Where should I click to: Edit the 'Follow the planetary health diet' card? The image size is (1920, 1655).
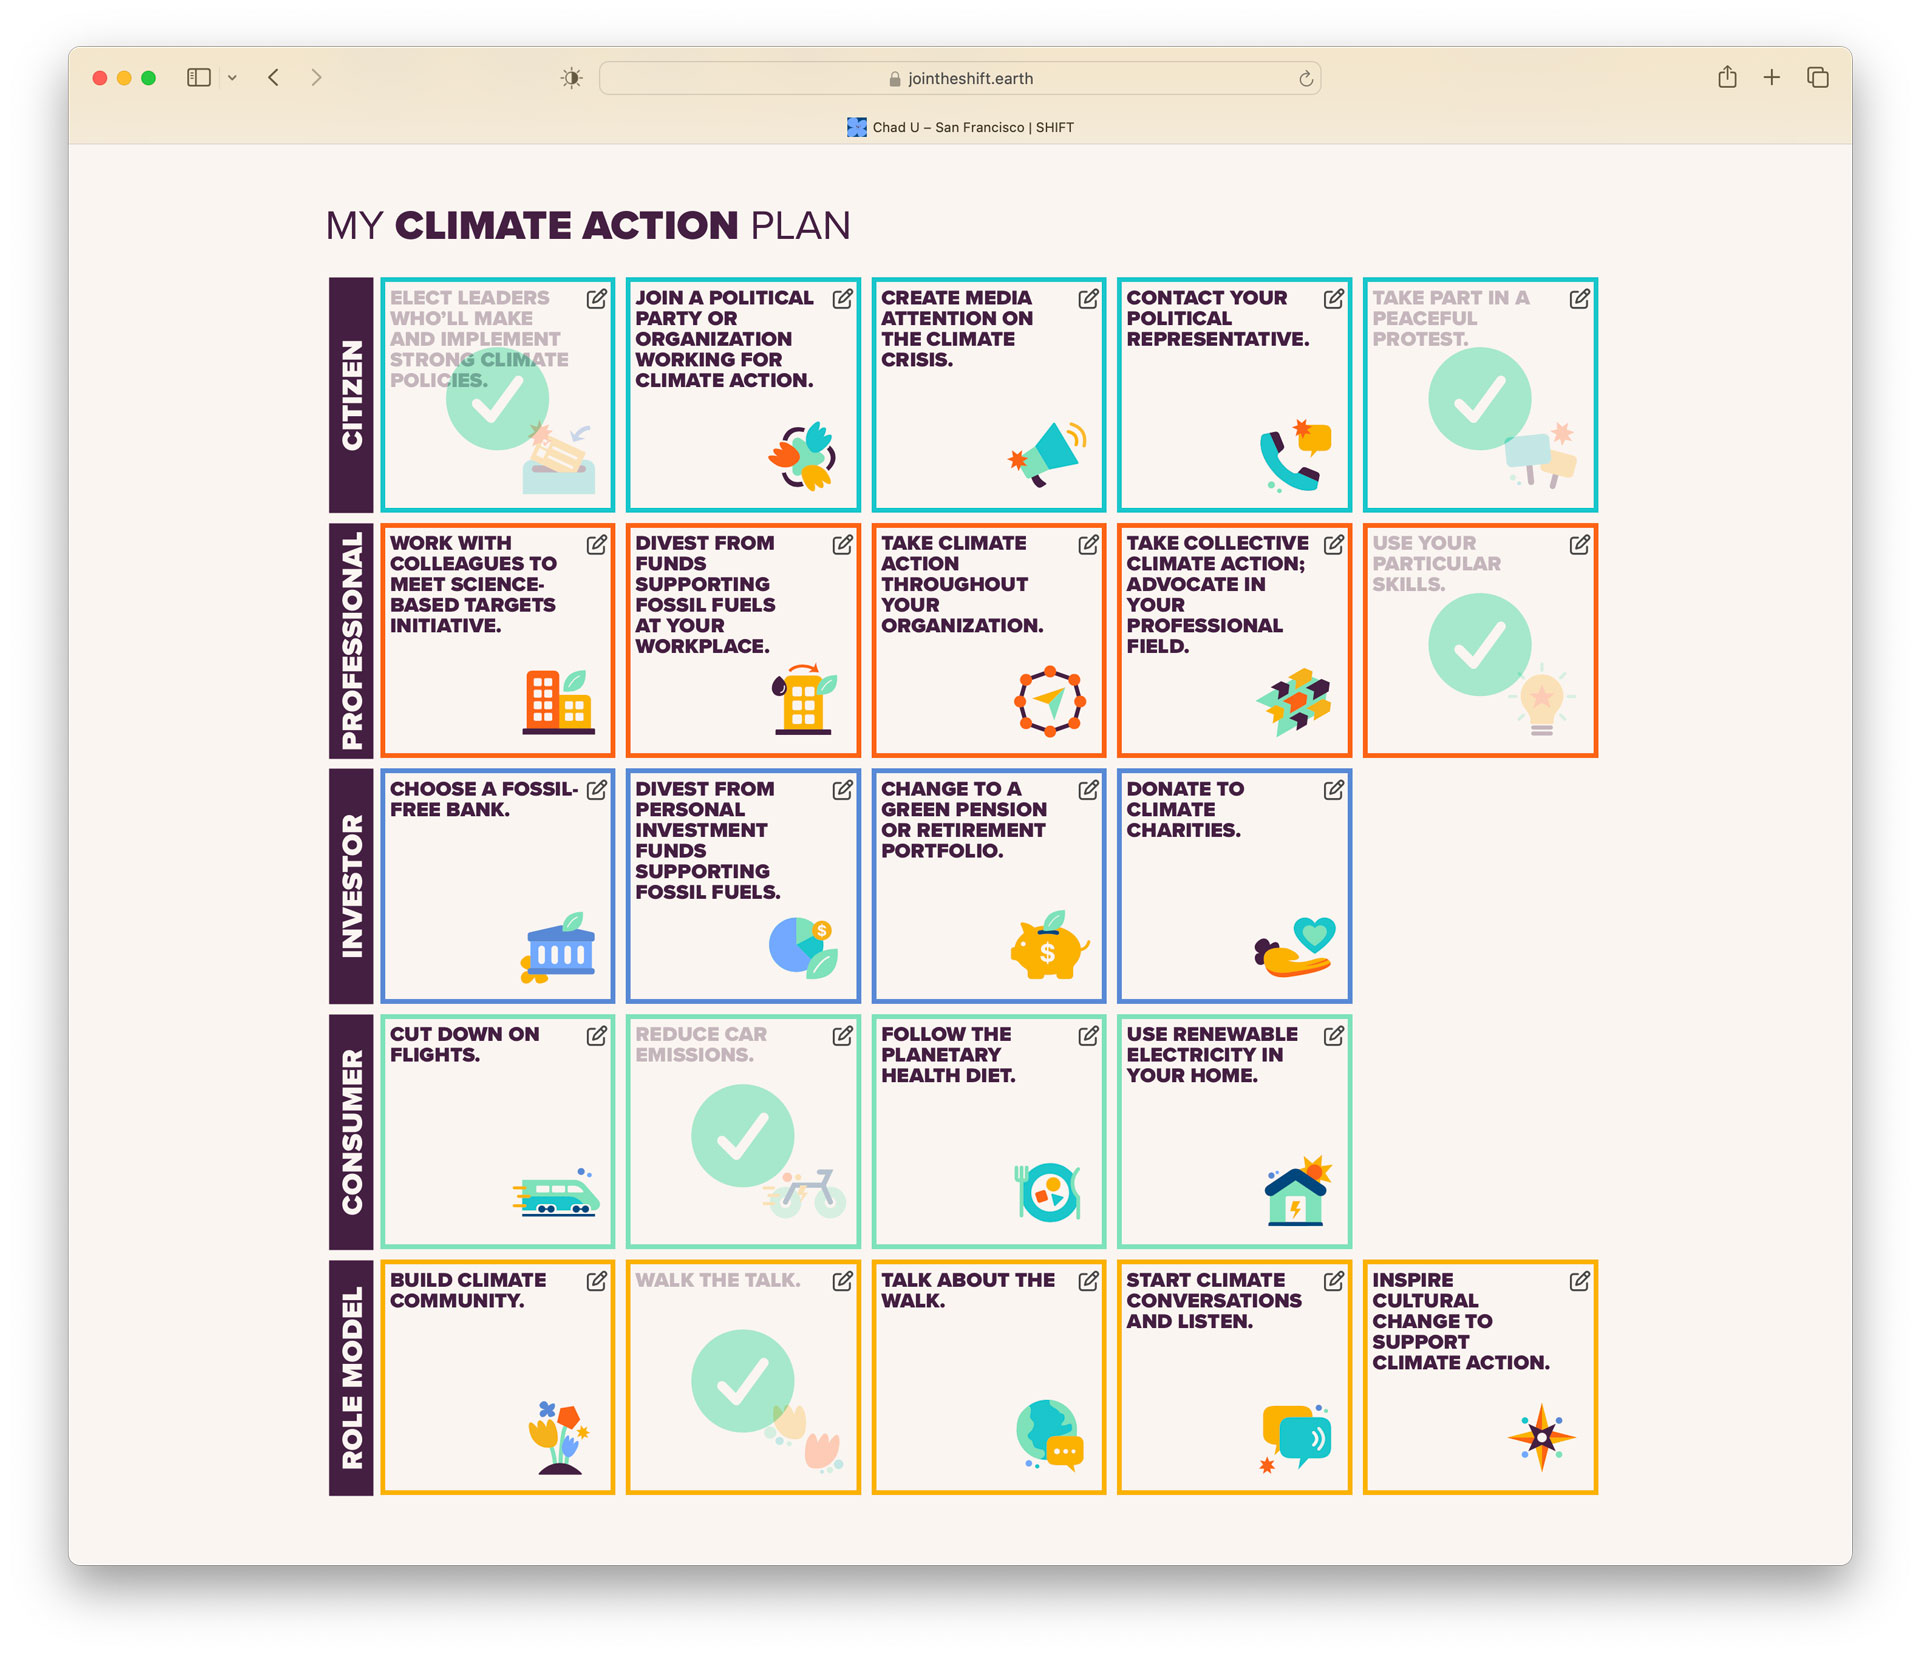coord(1089,1036)
